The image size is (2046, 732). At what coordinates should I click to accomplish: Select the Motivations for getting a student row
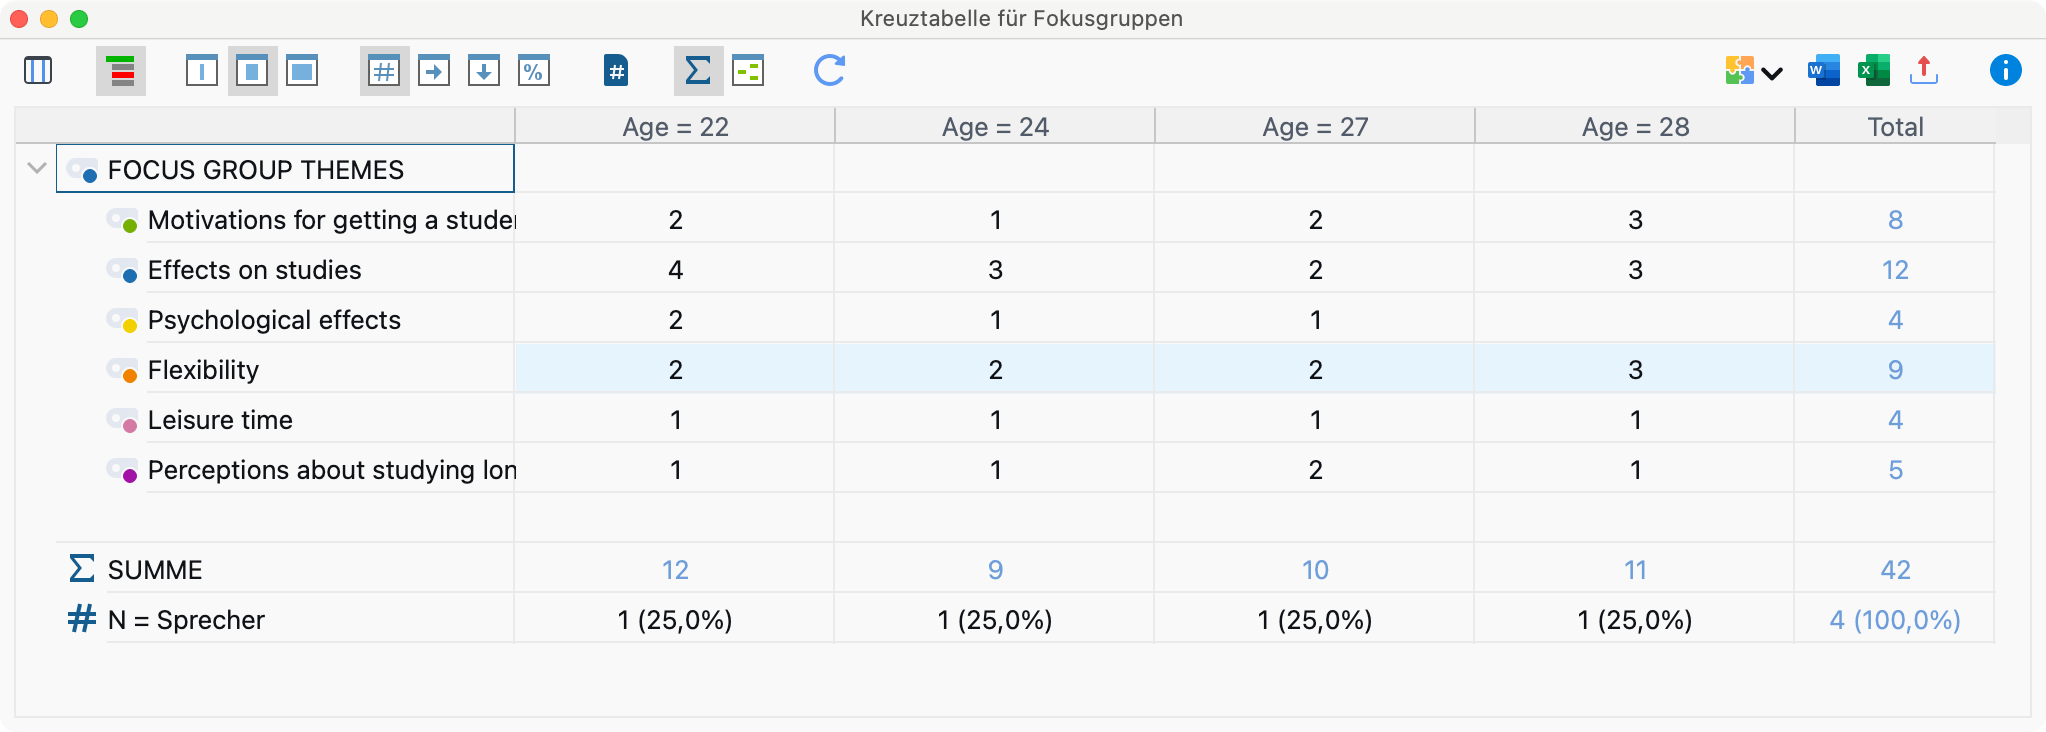click(331, 220)
